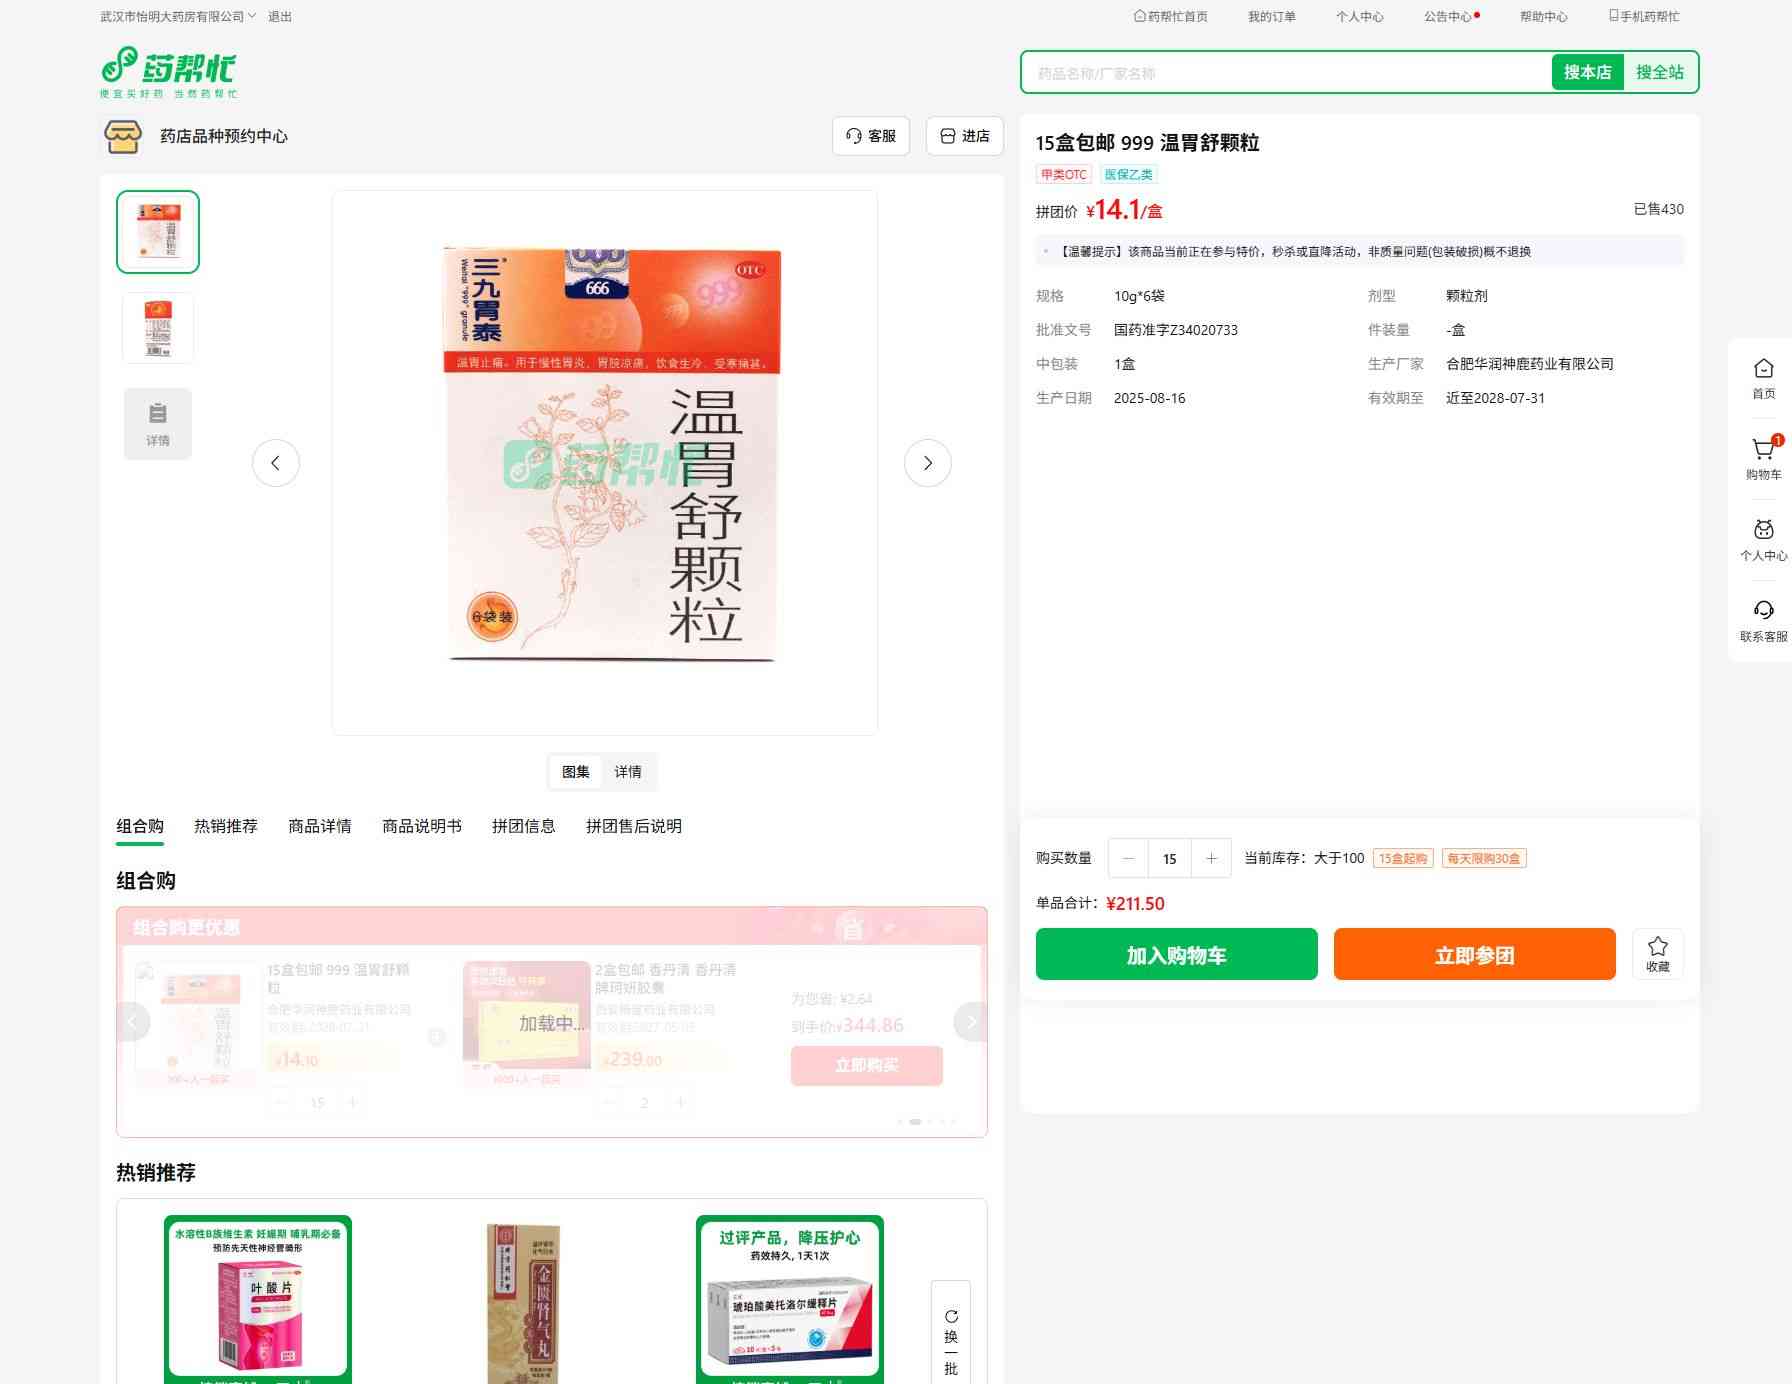The width and height of the screenshot is (1792, 1384).
Task: Click the drug name search input field
Action: (1285, 73)
